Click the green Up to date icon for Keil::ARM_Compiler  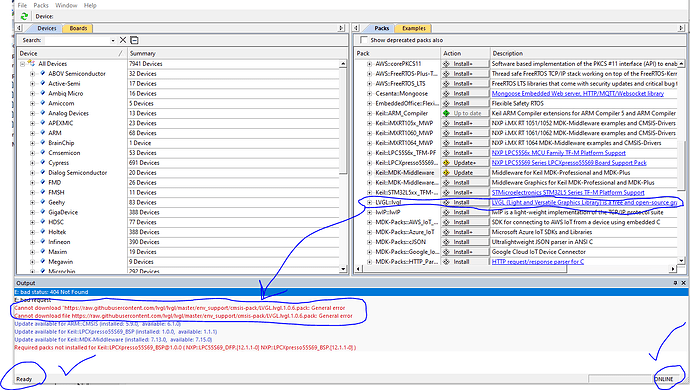[446, 113]
